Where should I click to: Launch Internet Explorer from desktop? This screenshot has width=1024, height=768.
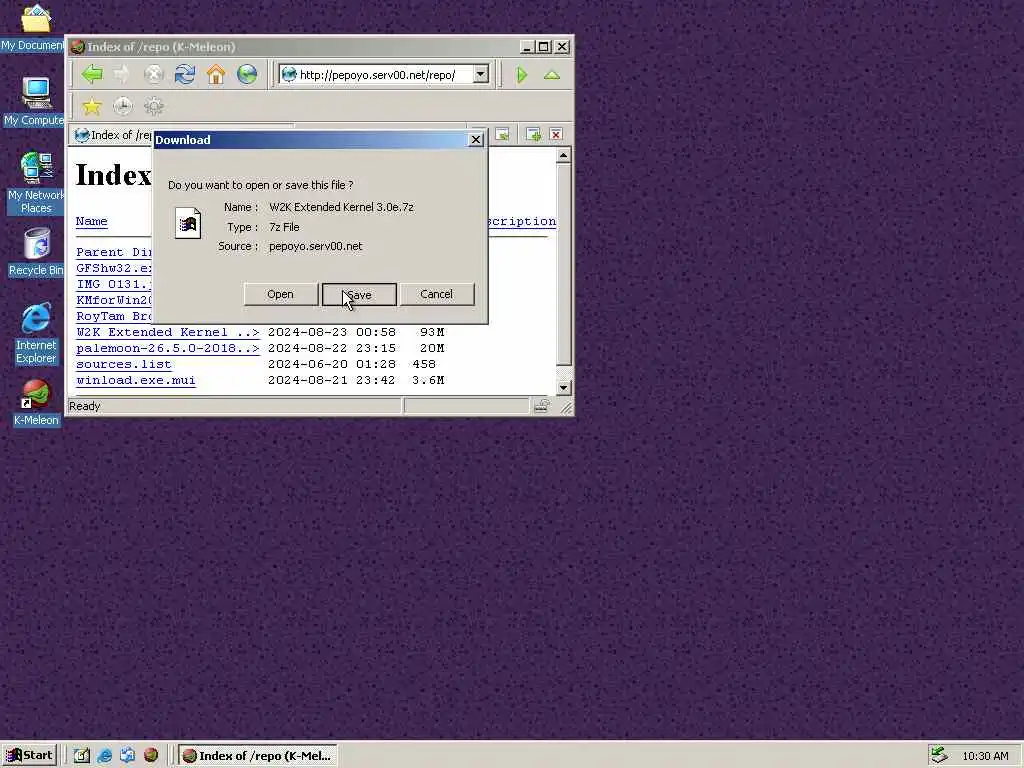(36, 333)
